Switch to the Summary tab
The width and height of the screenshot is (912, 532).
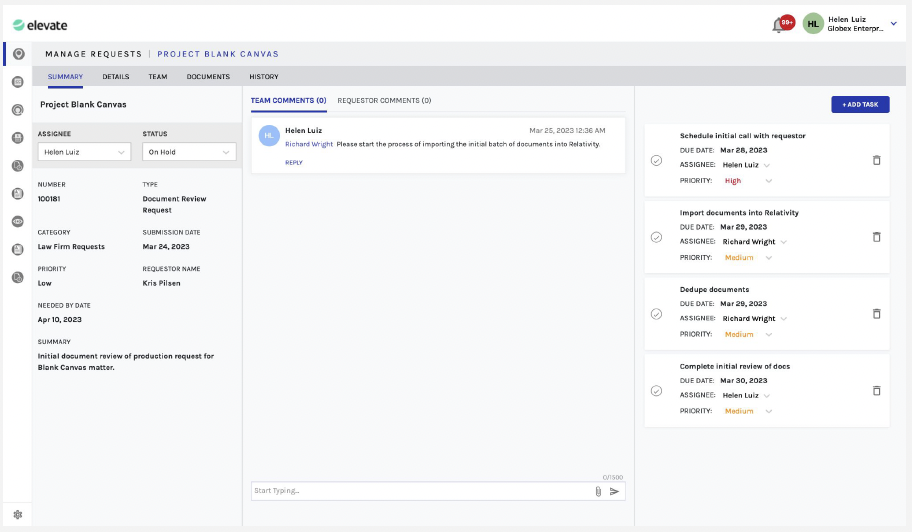tap(65, 77)
